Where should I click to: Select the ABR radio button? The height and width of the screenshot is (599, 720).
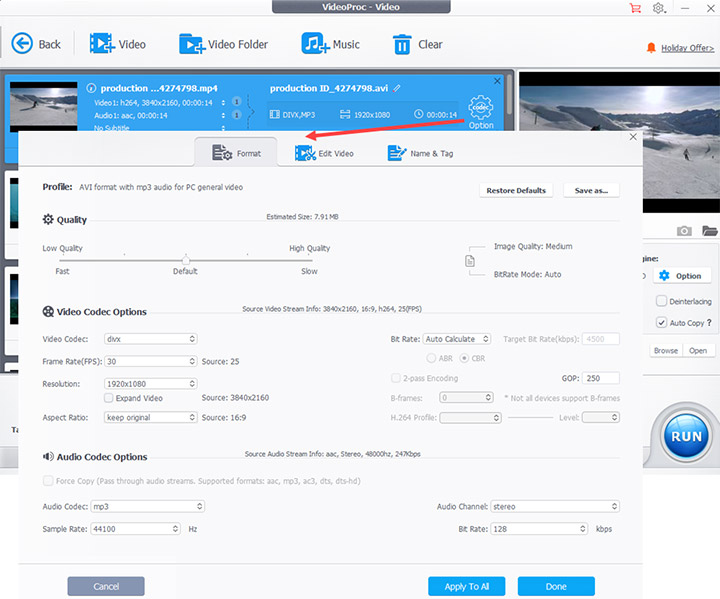[x=431, y=358]
